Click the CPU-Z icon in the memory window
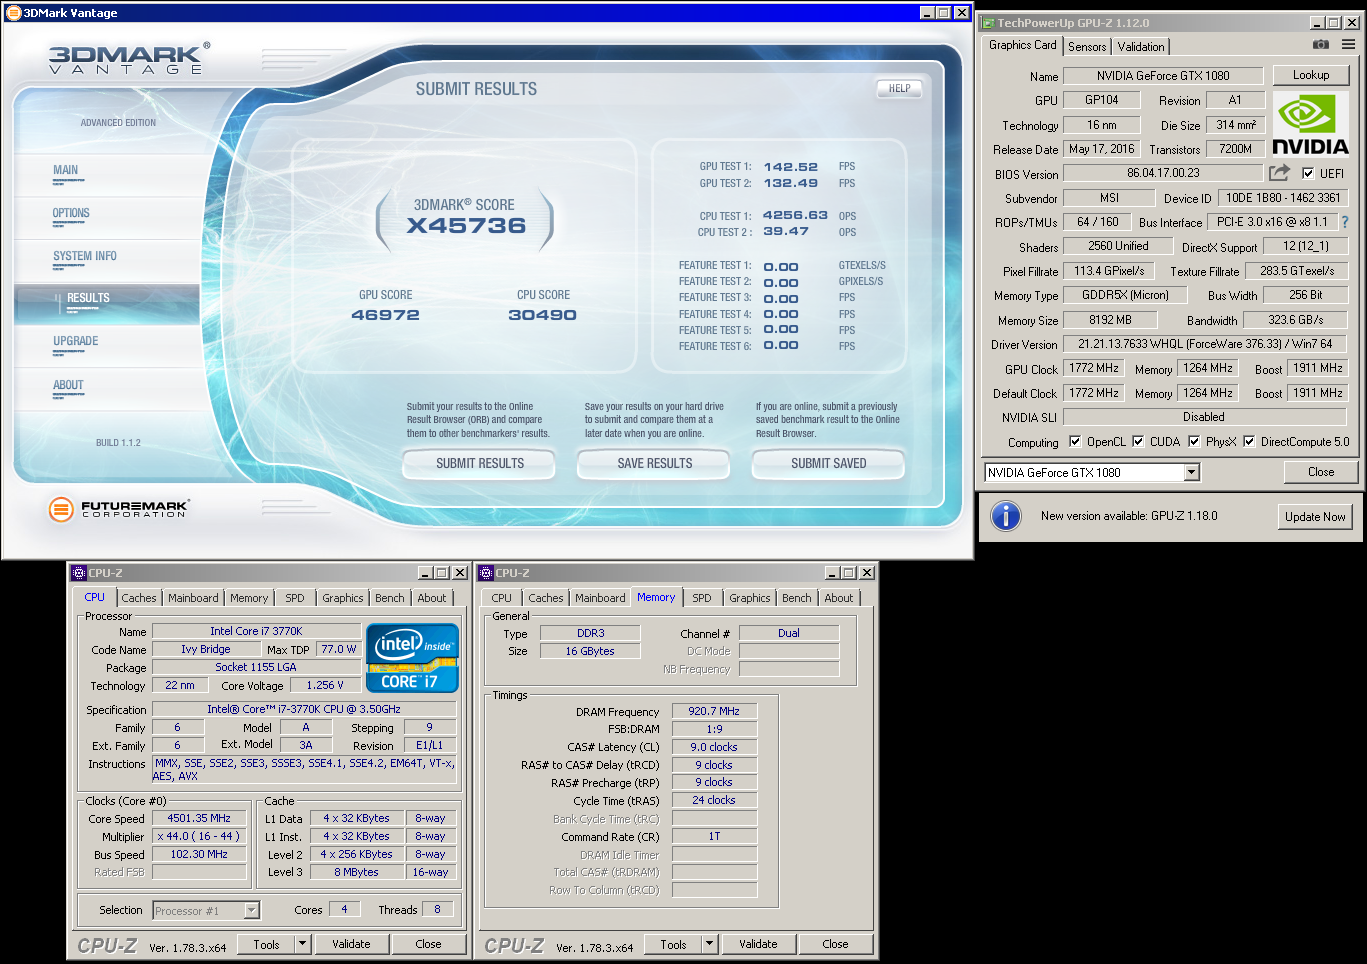This screenshot has height=964, width=1367. point(486,573)
